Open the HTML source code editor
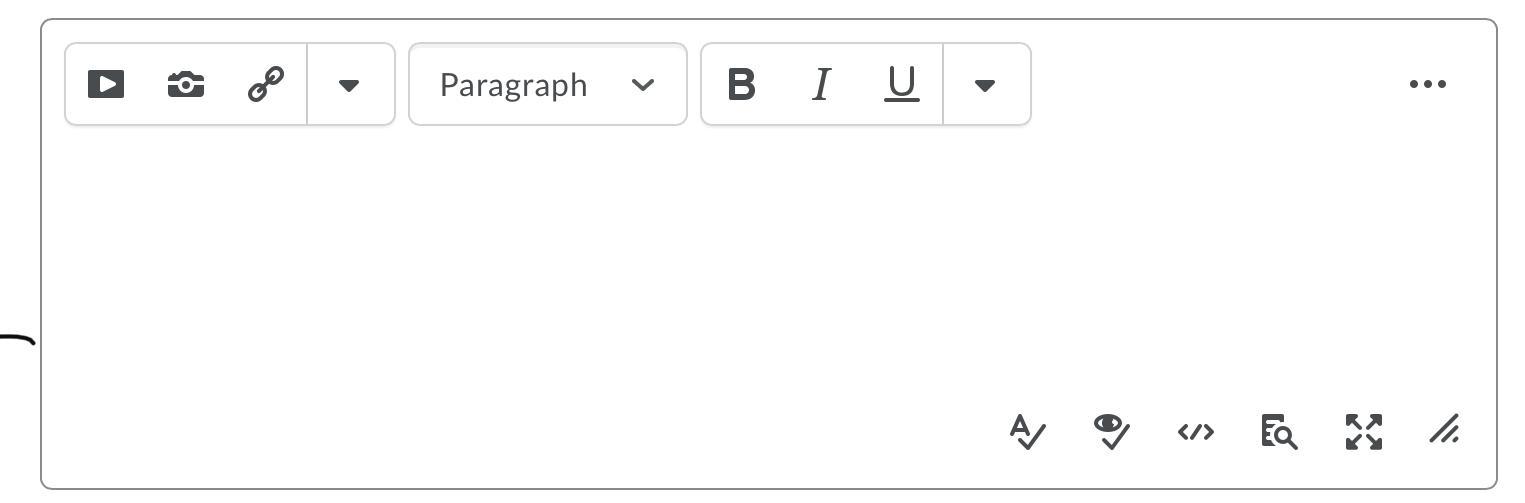The image size is (1525, 503). click(x=1195, y=432)
